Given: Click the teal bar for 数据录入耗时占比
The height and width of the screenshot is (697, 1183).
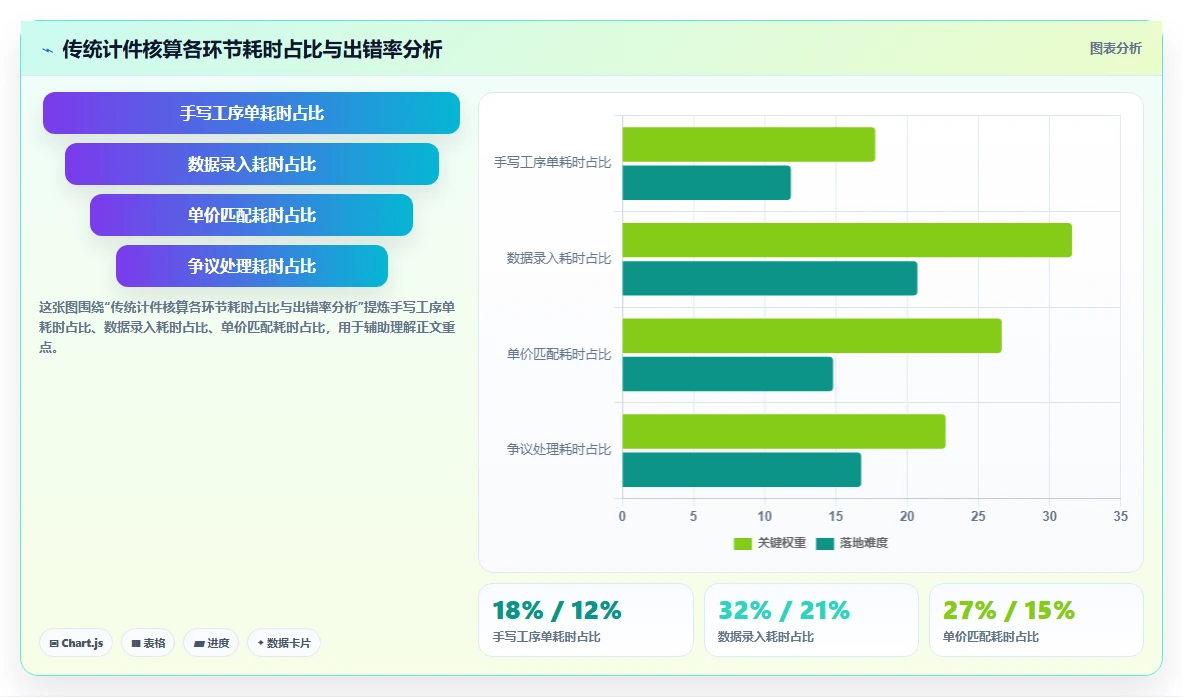Looking at the screenshot, I should point(770,278).
